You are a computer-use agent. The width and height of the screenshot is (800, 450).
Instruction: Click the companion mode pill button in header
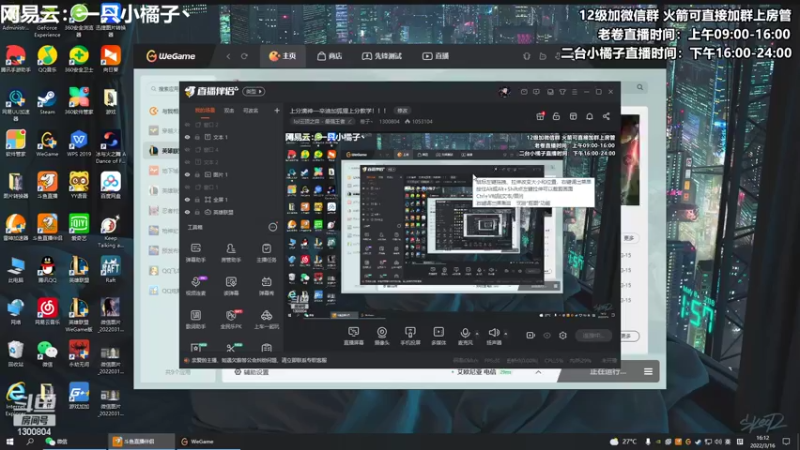point(254,91)
